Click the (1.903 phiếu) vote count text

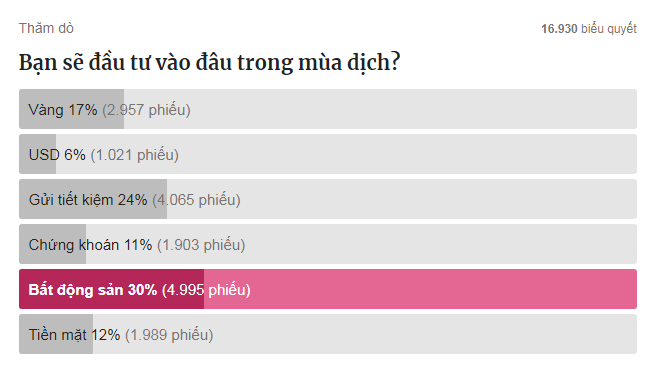[x=201, y=245]
